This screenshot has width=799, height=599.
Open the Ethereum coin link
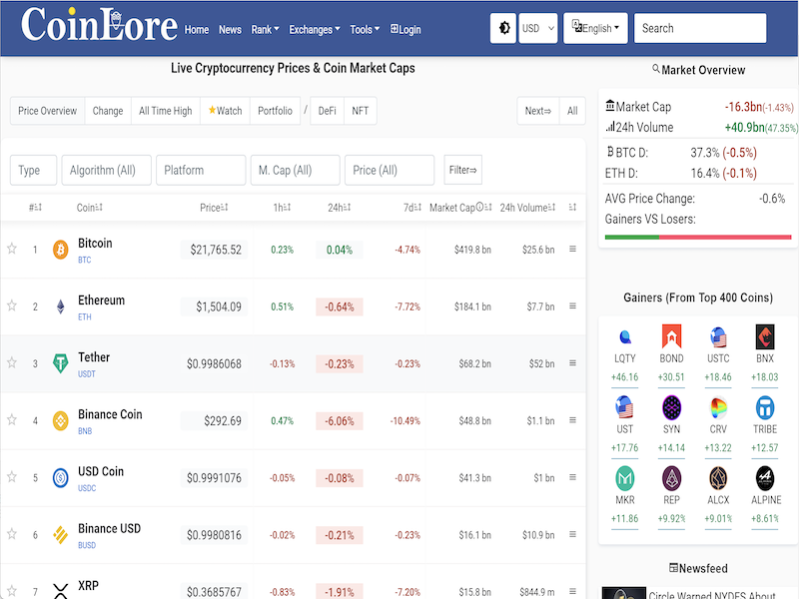pyautogui.click(x=101, y=301)
